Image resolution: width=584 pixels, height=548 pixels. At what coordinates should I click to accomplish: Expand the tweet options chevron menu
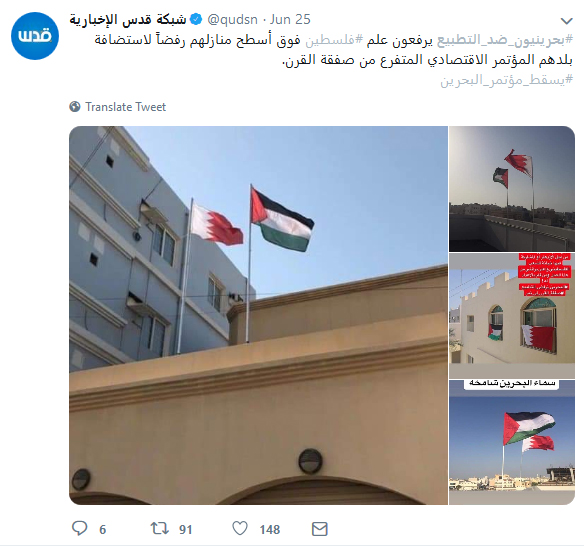pos(566,21)
